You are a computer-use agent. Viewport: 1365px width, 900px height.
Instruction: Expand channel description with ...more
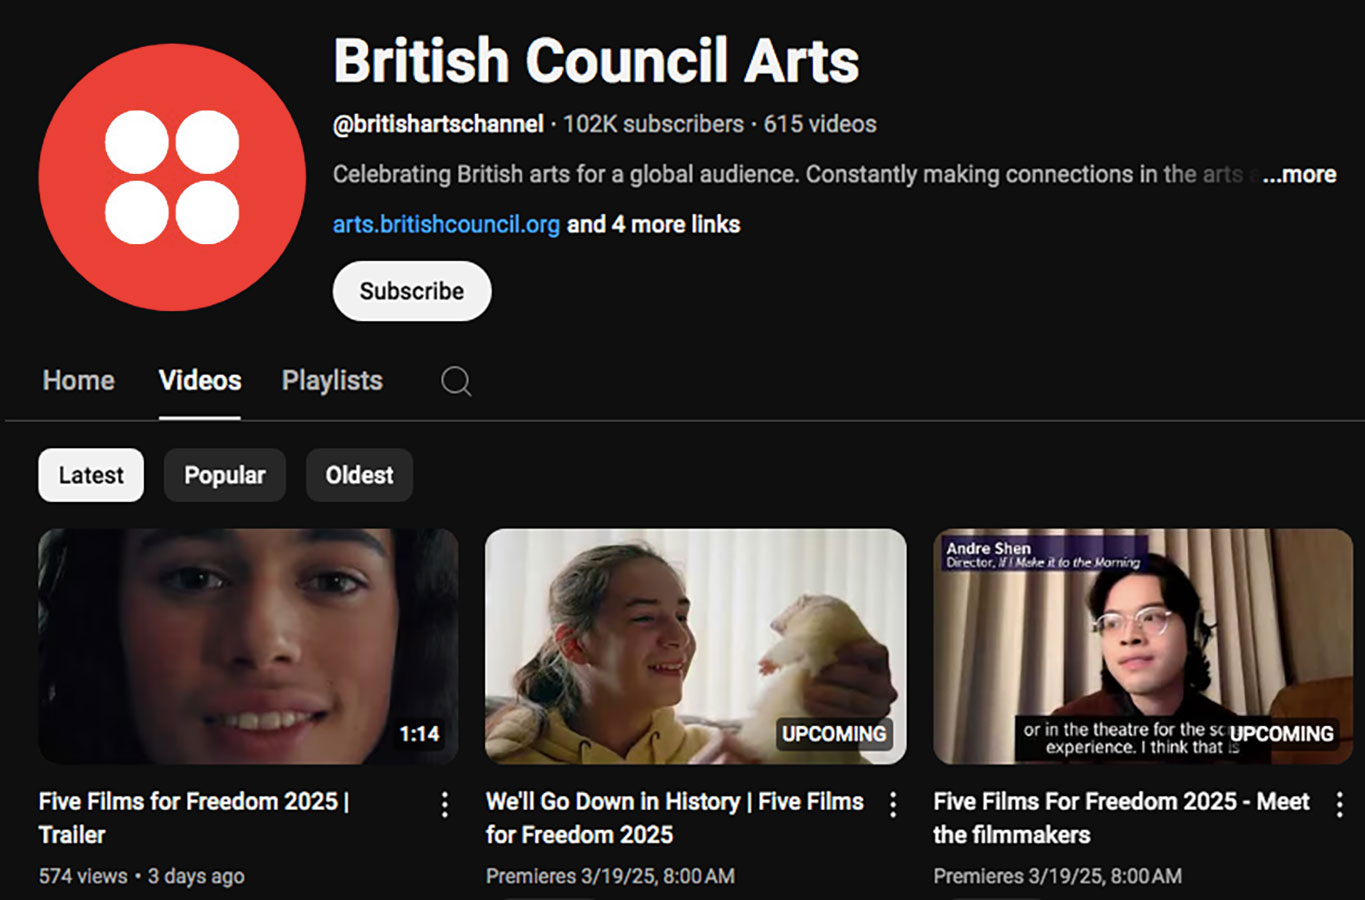(1299, 174)
